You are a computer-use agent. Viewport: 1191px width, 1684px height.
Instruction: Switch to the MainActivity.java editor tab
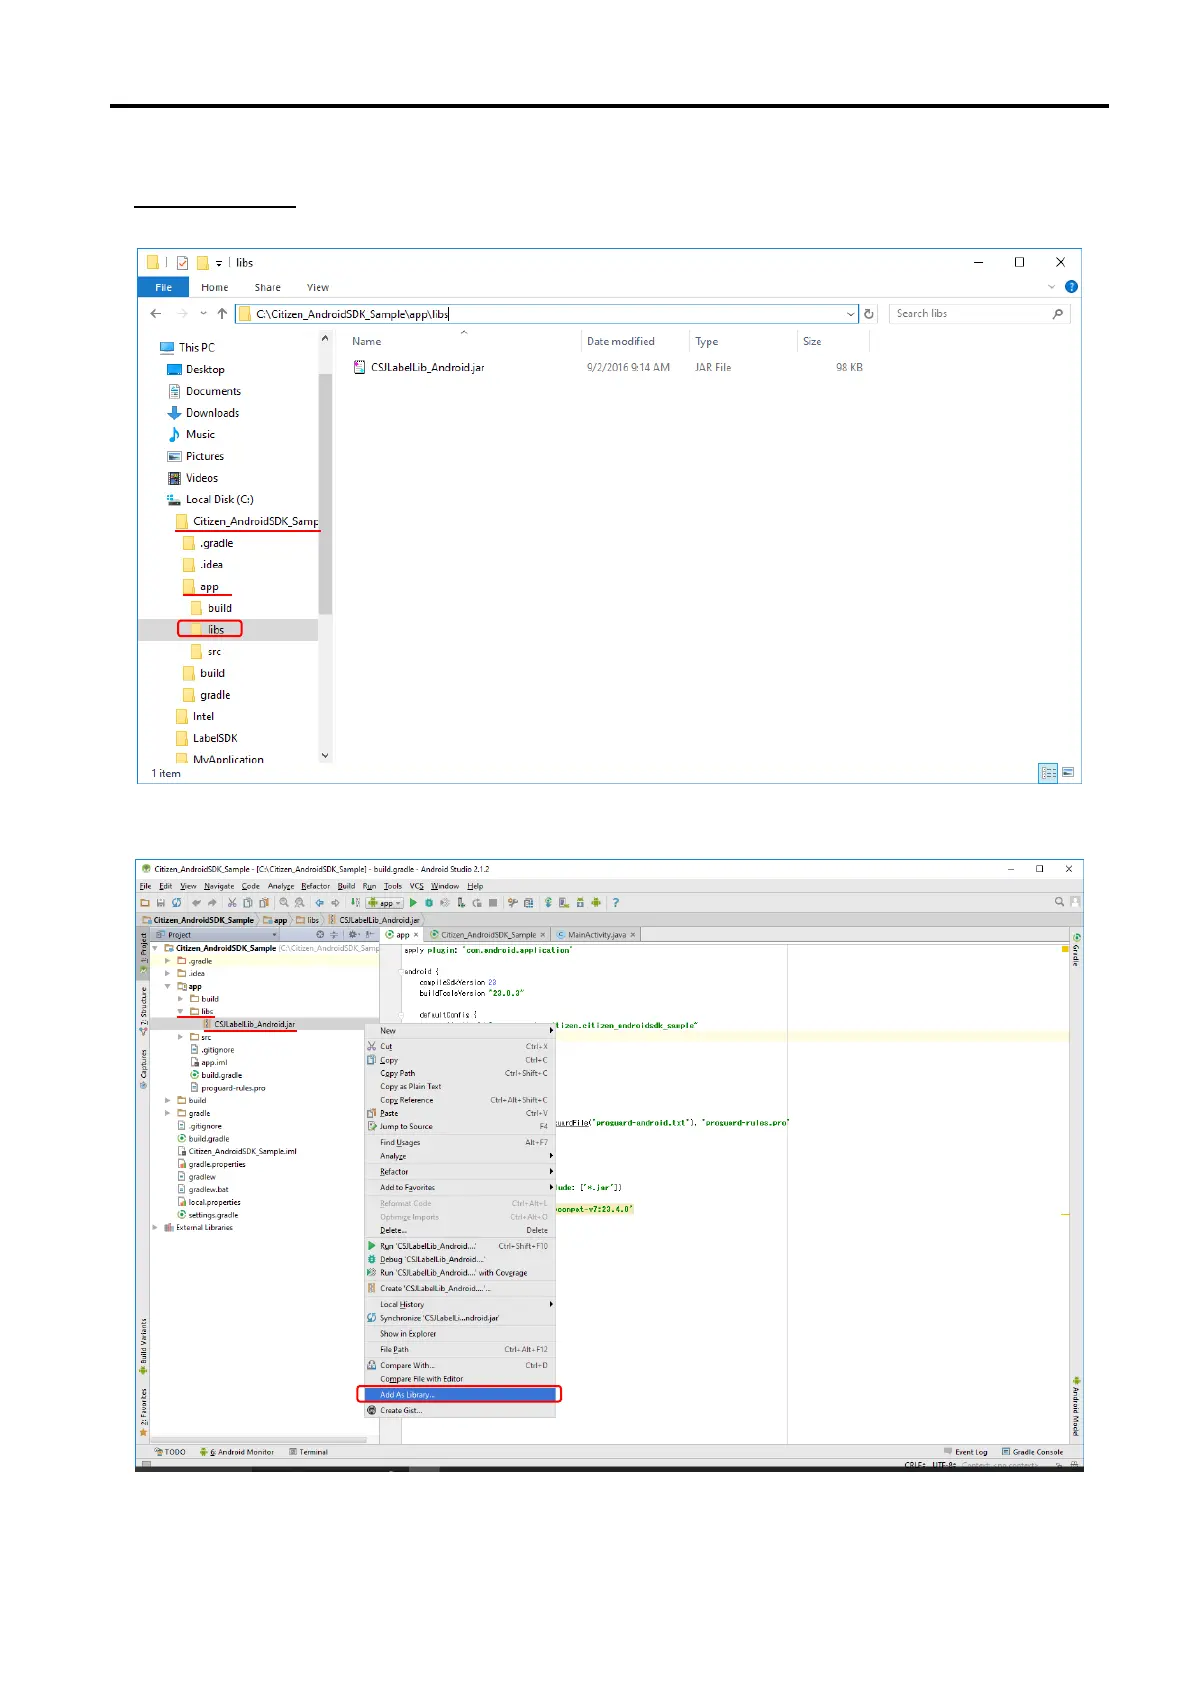coord(596,935)
